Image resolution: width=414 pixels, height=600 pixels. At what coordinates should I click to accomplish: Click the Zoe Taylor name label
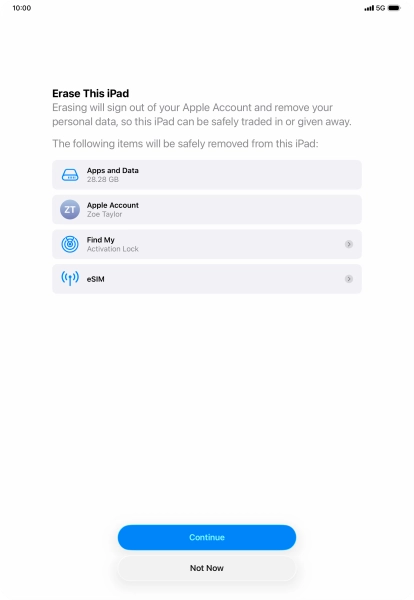click(104, 214)
